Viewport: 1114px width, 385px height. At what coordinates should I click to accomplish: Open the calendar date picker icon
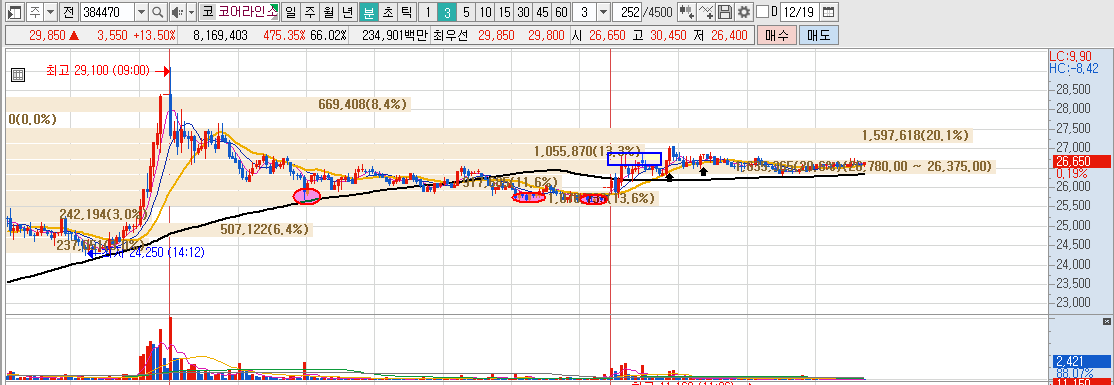point(828,12)
